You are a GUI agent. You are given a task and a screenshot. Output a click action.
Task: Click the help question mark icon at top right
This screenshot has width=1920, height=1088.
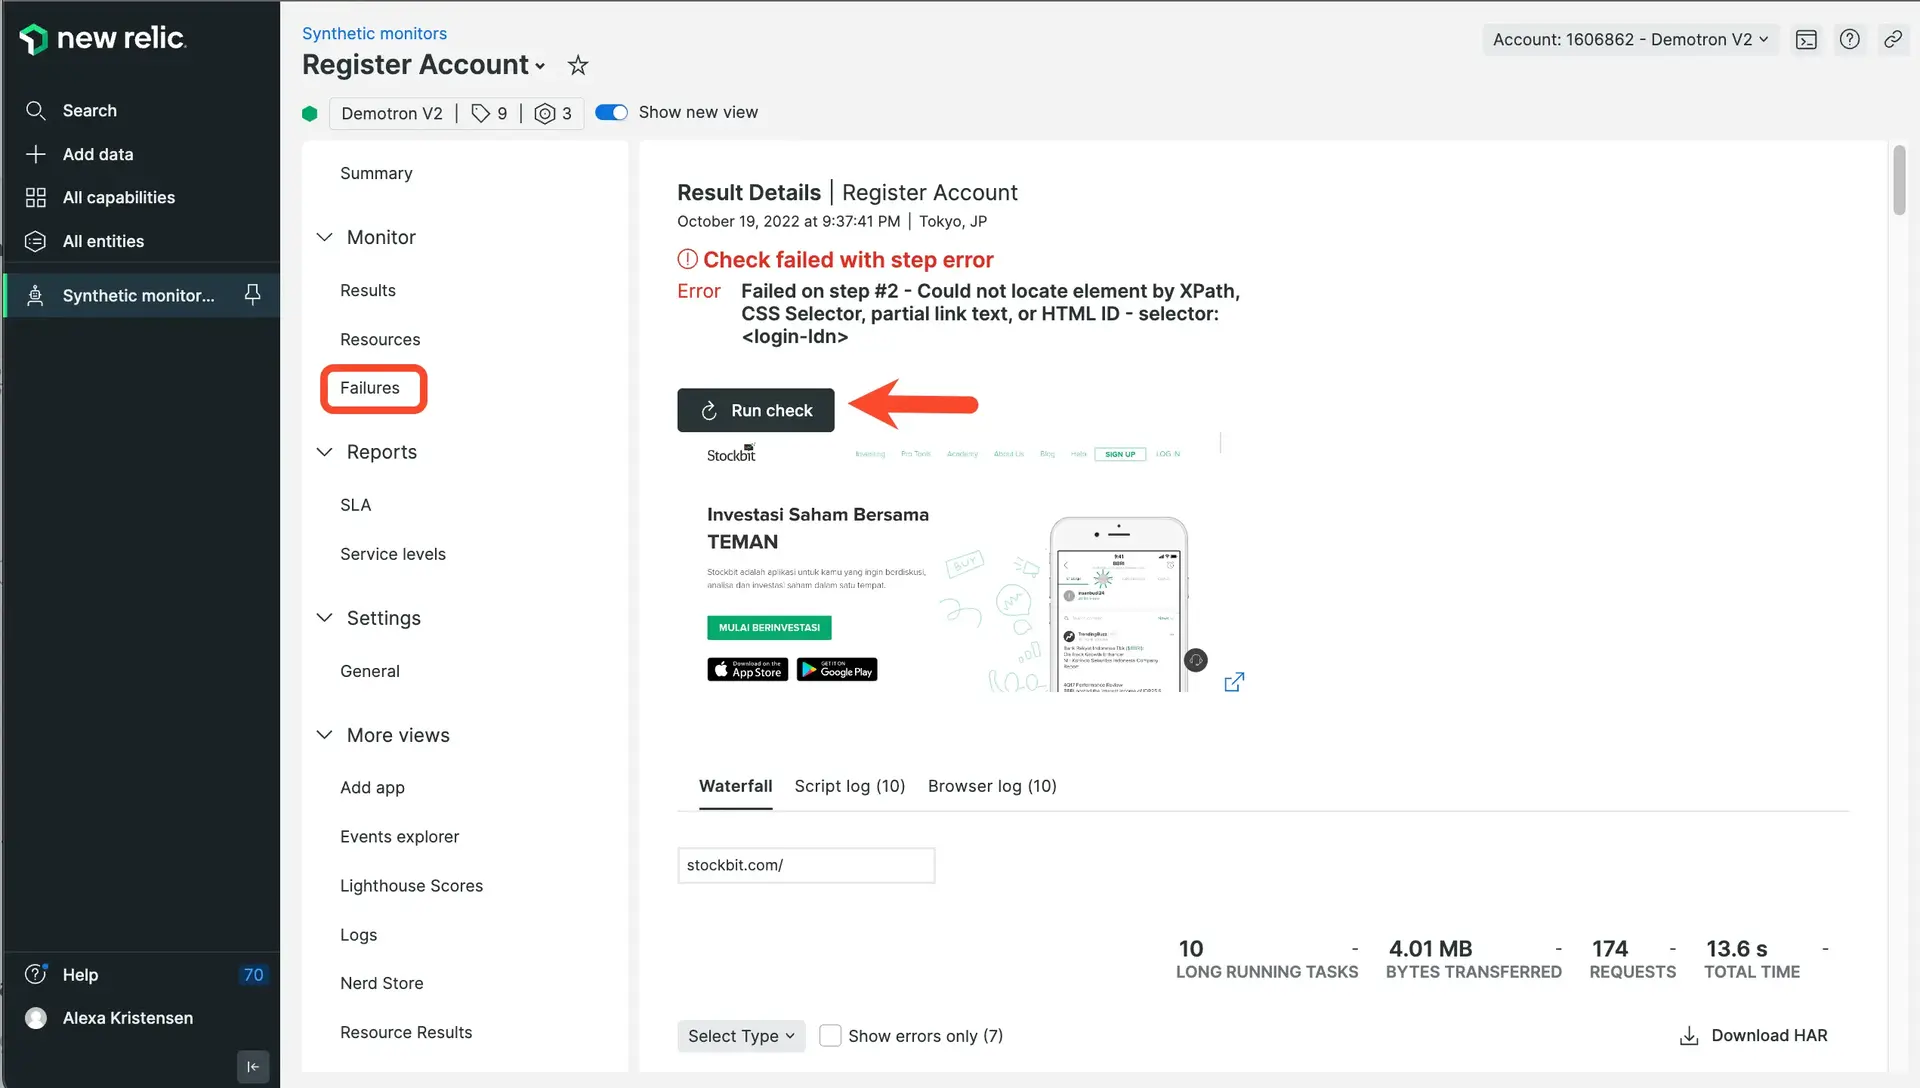1850,40
